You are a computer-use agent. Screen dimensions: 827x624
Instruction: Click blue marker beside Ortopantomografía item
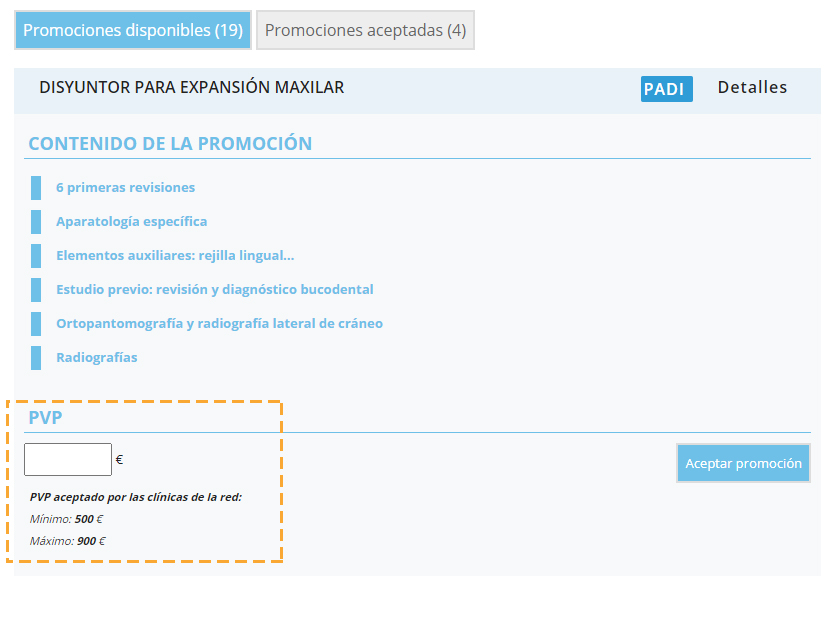click(36, 324)
